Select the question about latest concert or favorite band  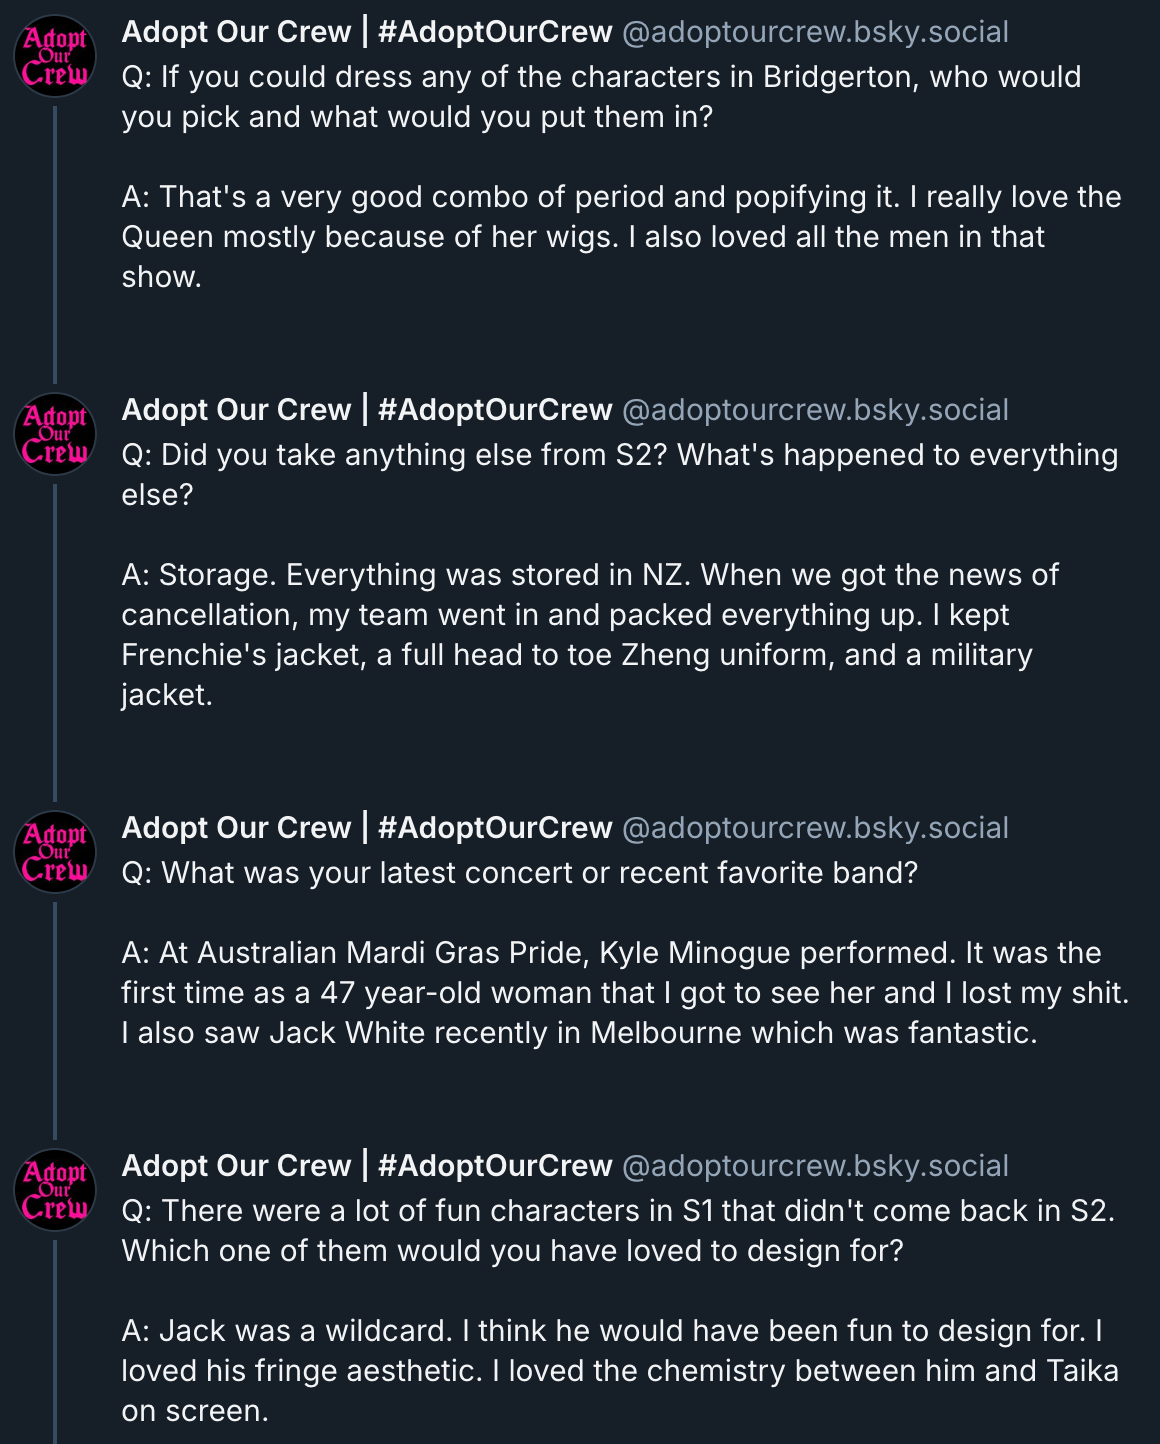tap(519, 873)
